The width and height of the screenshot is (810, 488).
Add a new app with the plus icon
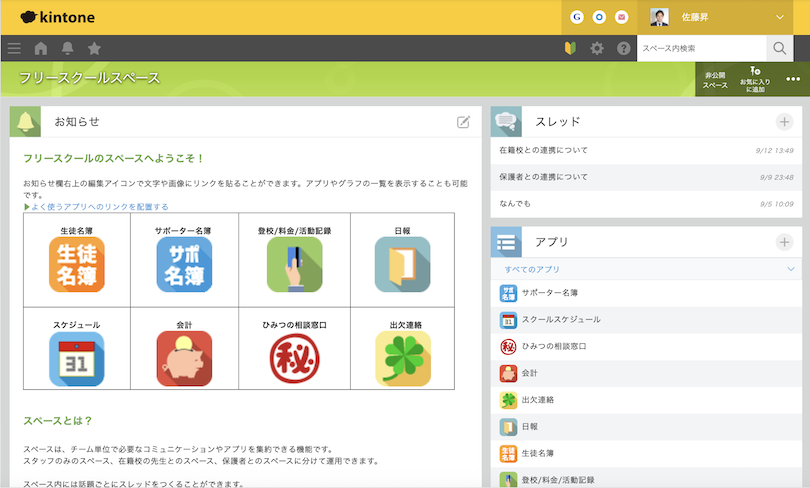[x=784, y=242]
